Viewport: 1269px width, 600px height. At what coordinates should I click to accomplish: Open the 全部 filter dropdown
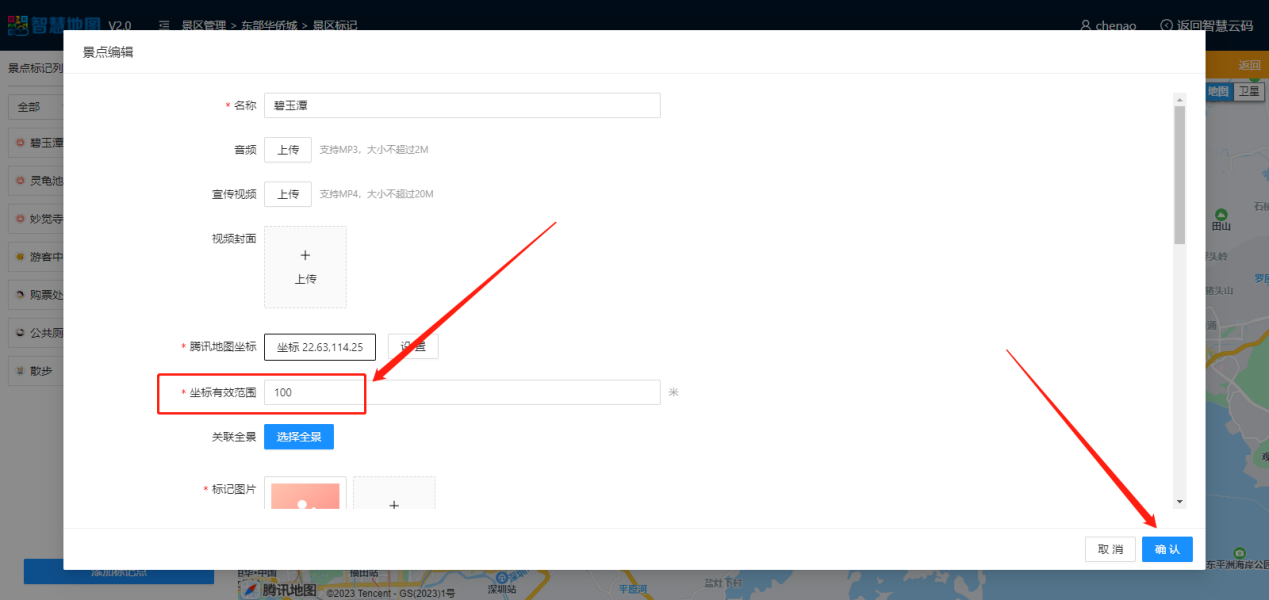pos(35,106)
